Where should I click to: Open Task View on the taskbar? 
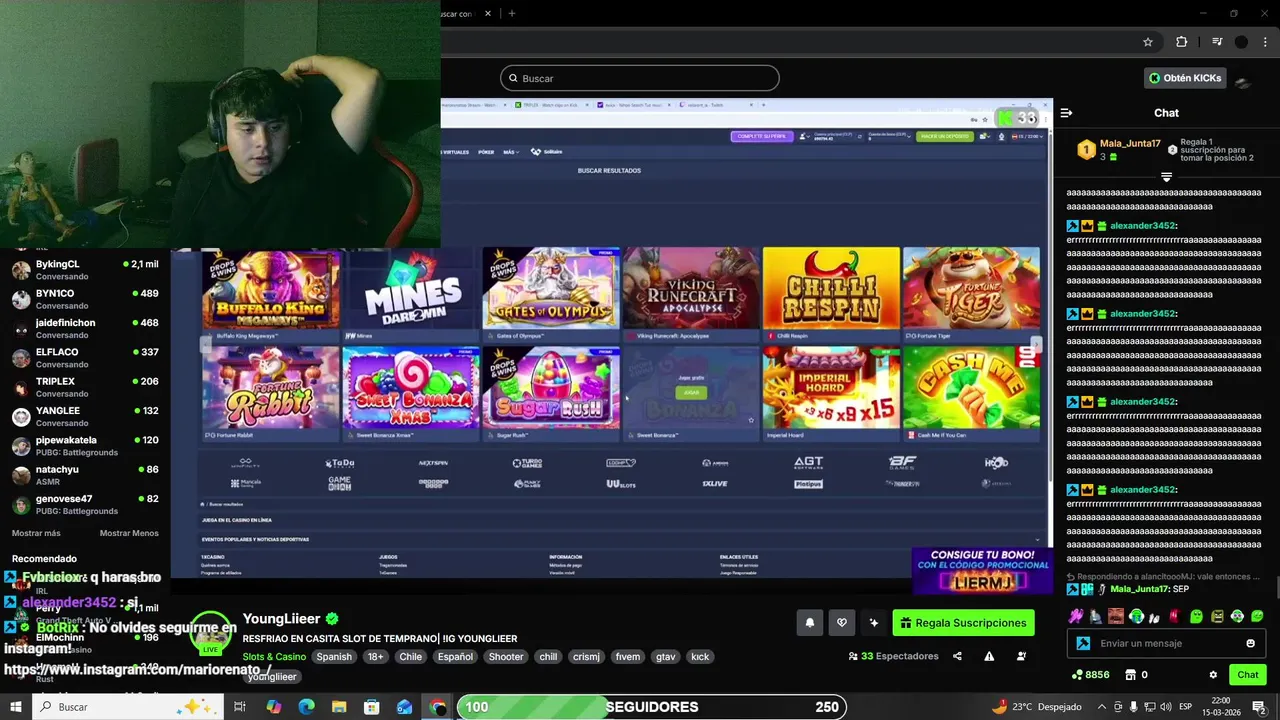[x=240, y=707]
